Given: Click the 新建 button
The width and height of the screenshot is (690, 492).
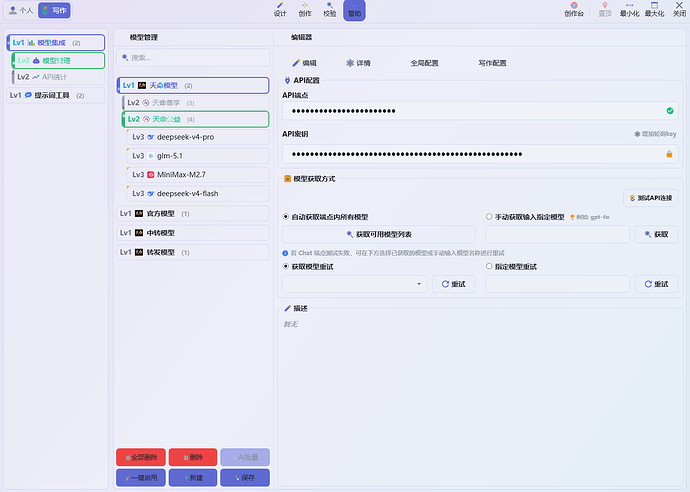Looking at the screenshot, I should point(193,477).
